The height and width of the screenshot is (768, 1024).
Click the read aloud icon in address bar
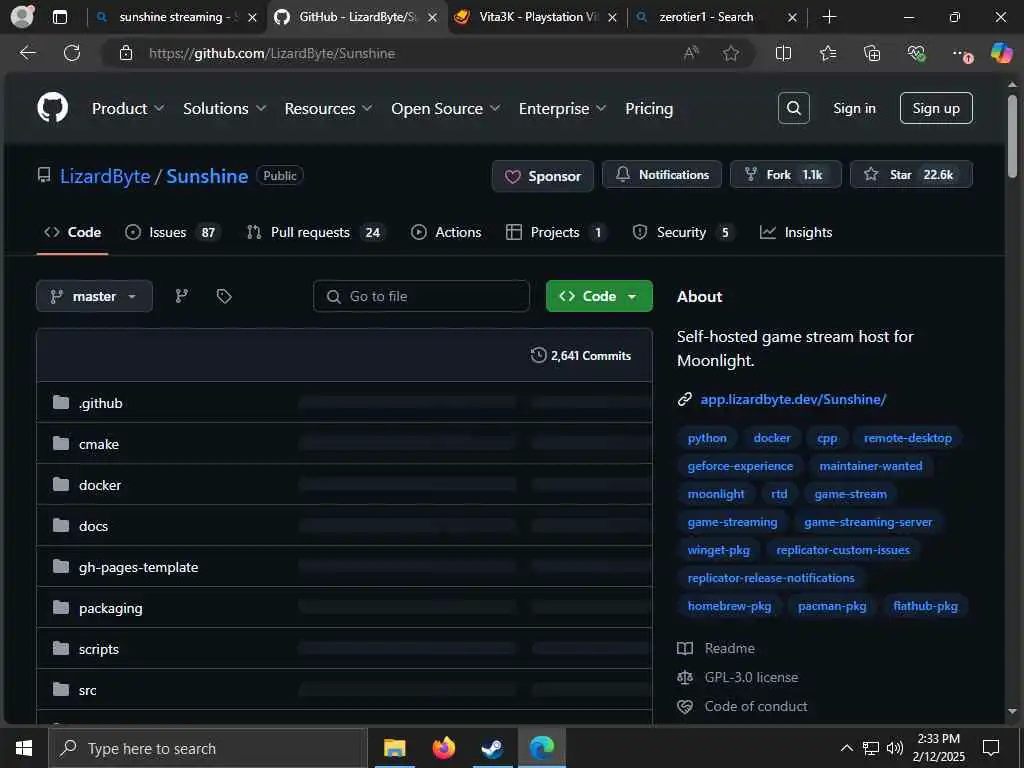[x=690, y=53]
